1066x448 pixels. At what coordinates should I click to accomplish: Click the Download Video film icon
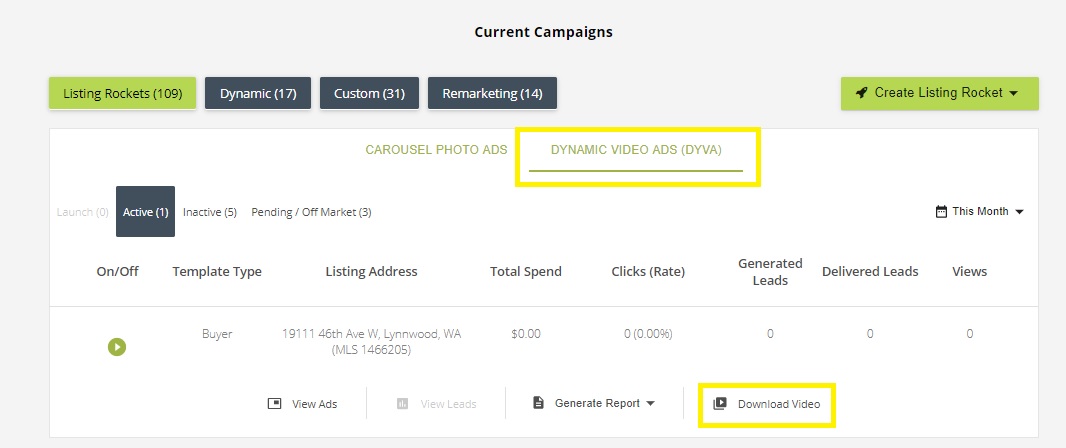pyautogui.click(x=720, y=404)
